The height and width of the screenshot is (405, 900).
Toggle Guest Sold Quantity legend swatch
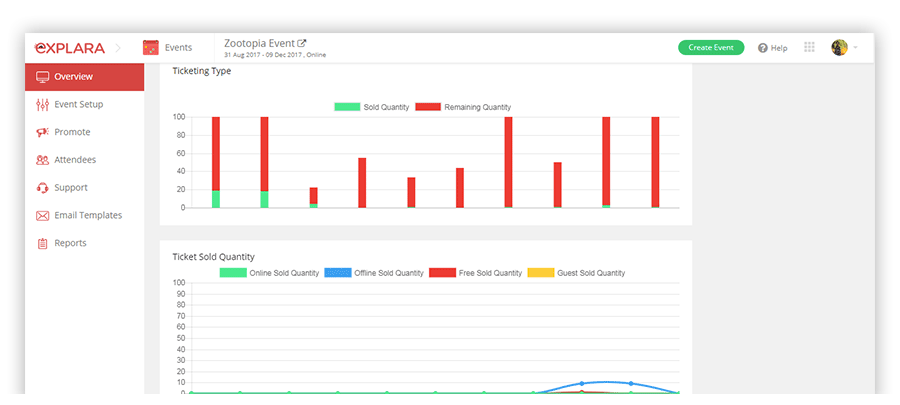click(x=541, y=273)
